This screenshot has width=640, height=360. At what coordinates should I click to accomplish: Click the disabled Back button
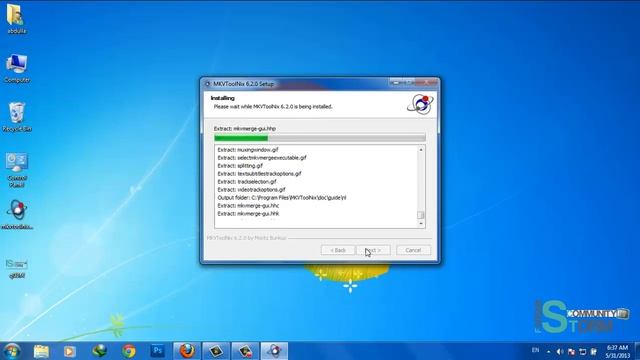coord(338,250)
